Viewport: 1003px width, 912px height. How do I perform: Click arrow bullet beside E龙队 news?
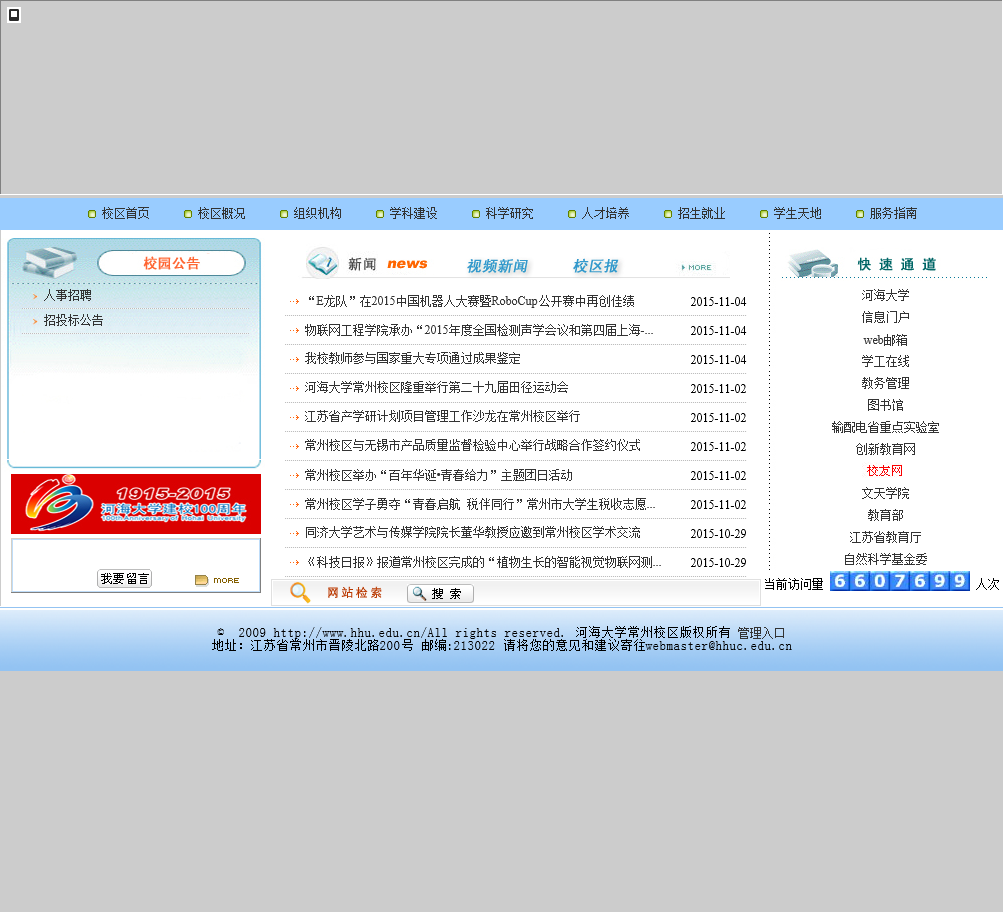294,301
